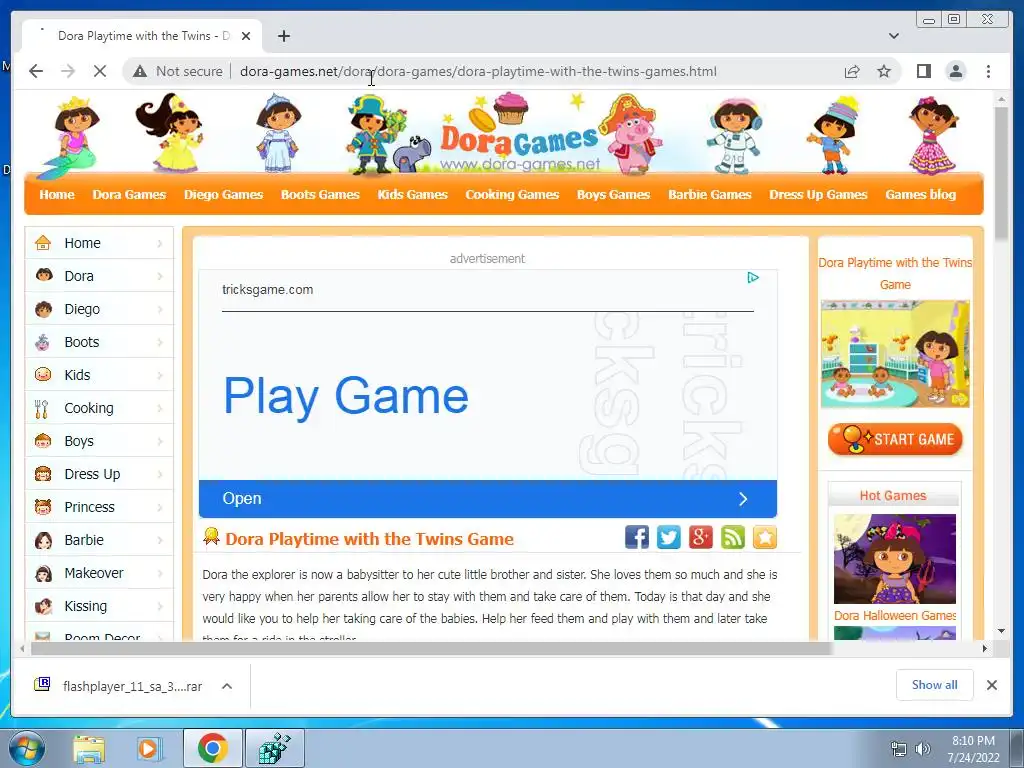
Task: Click the Barbie face icon in sidebar
Action: 44,540
